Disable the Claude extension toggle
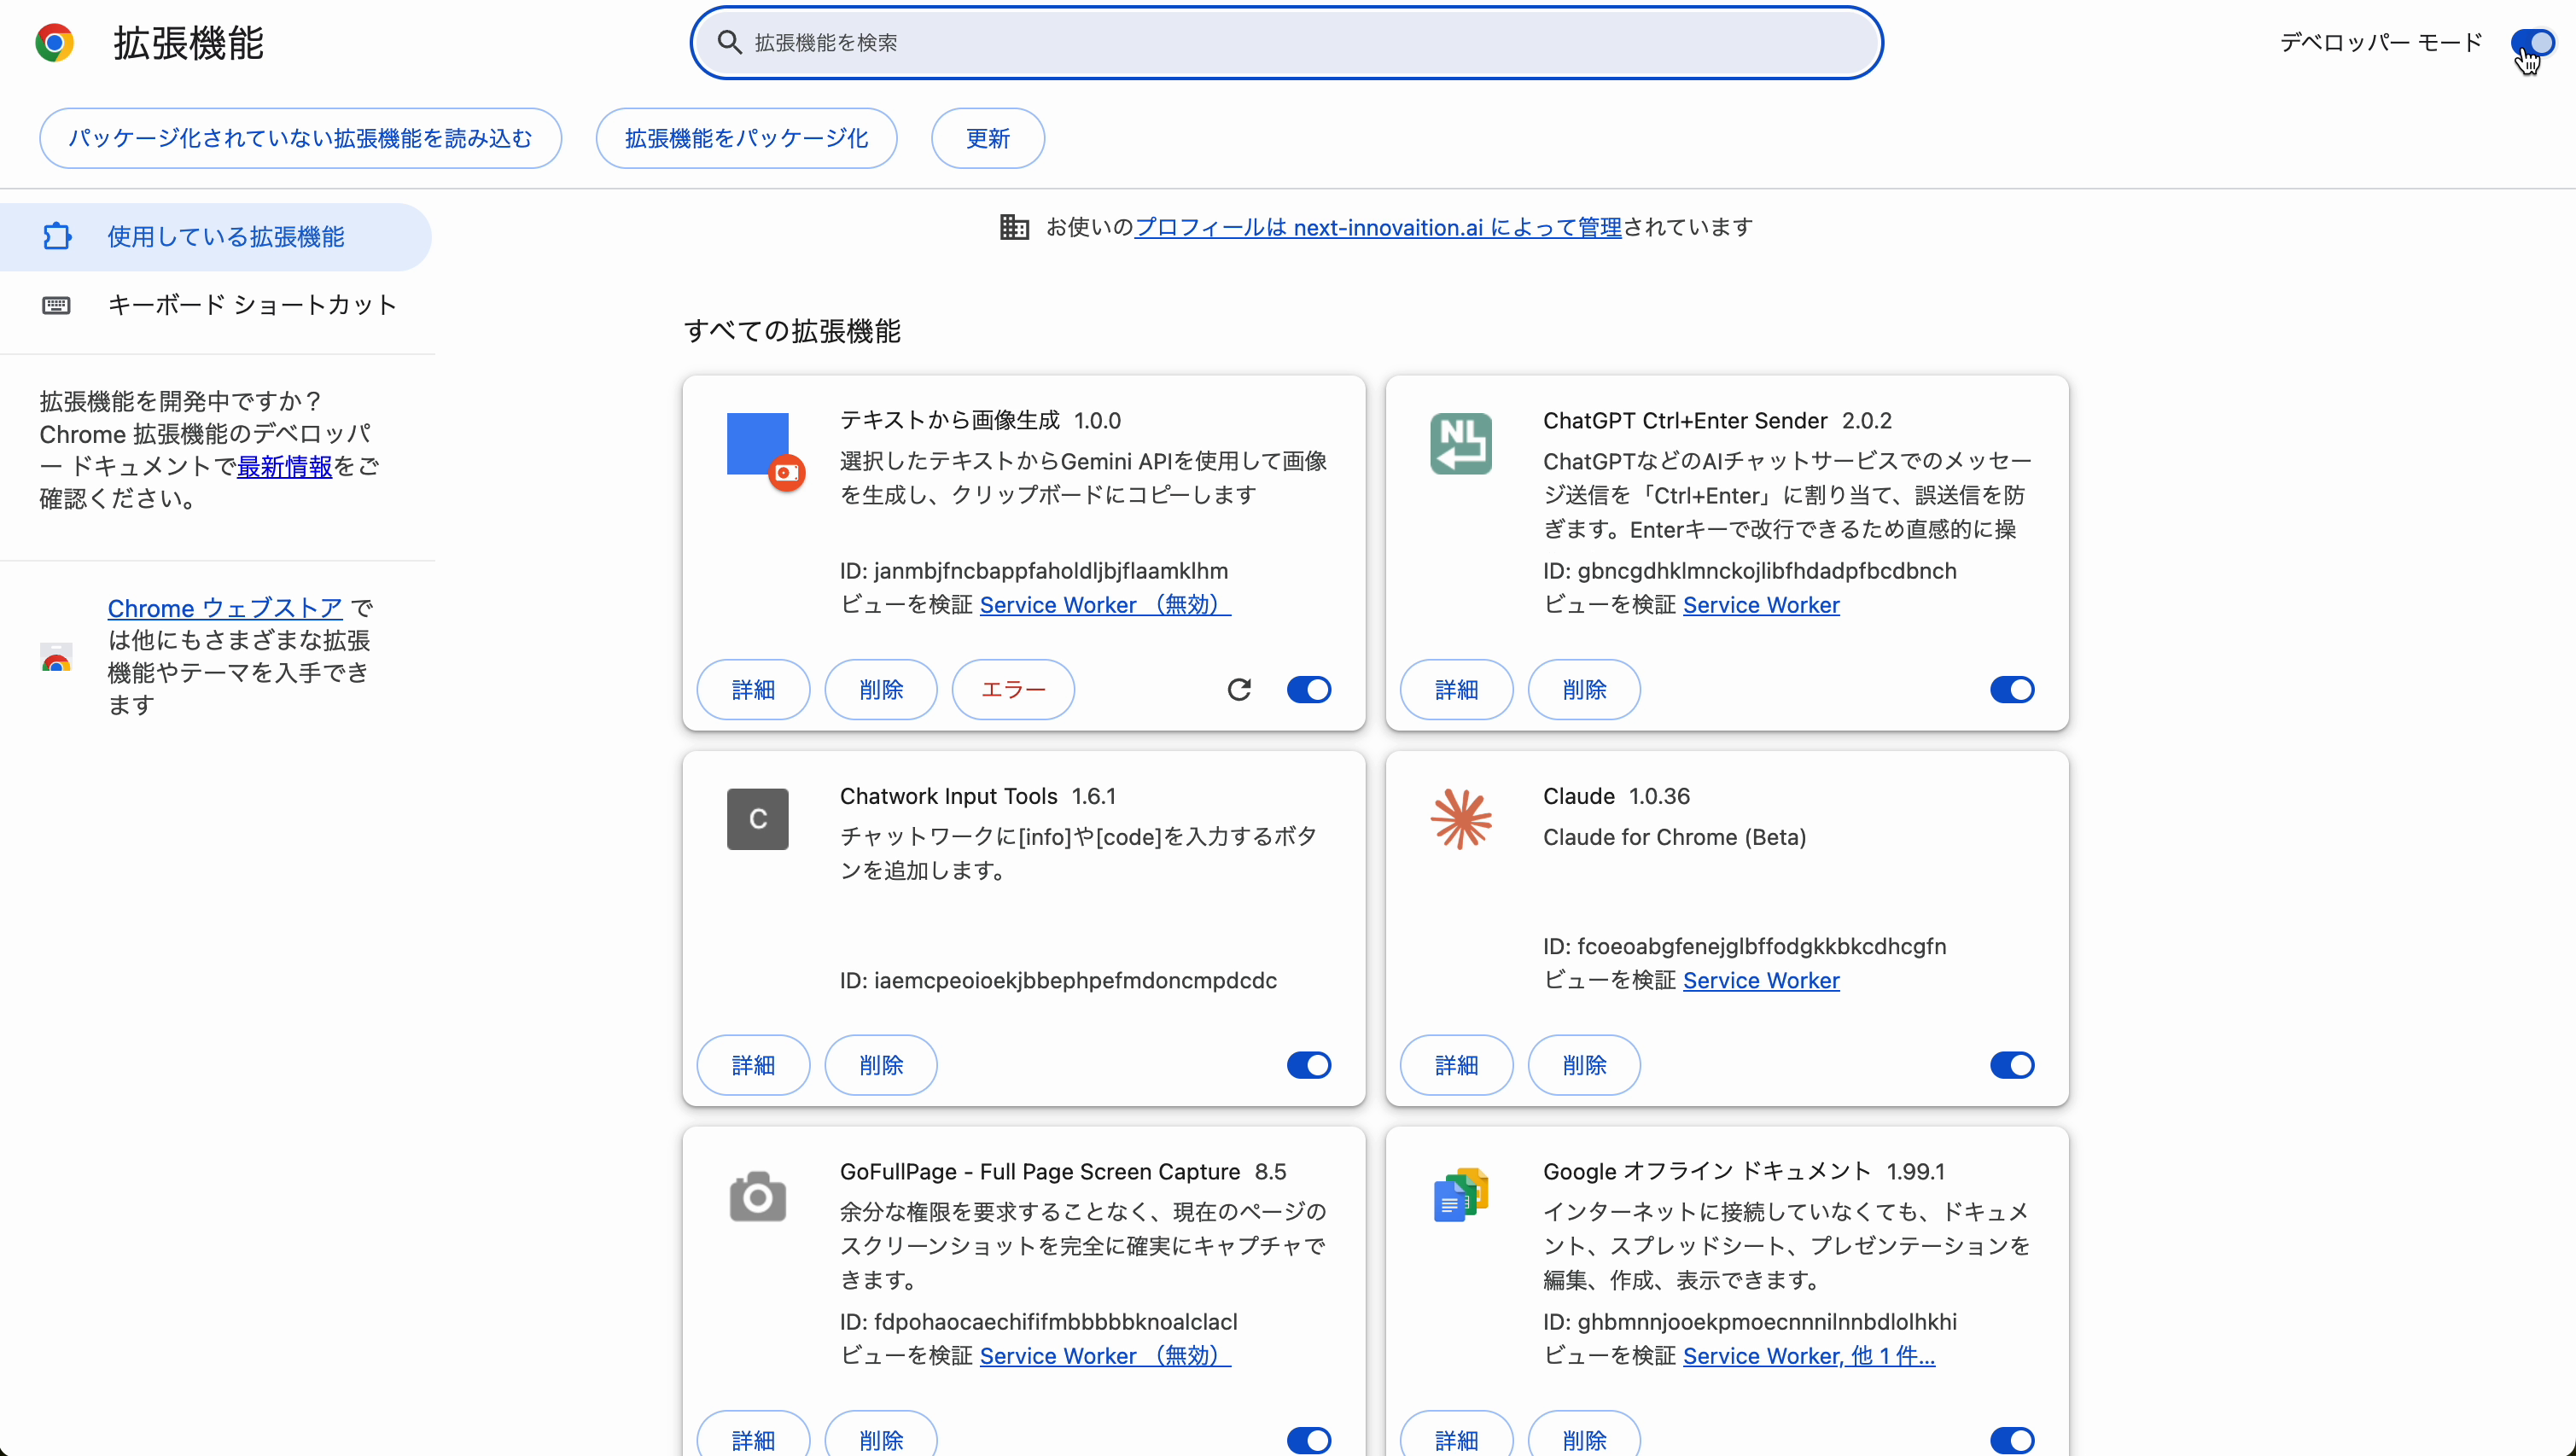 coord(2012,1065)
